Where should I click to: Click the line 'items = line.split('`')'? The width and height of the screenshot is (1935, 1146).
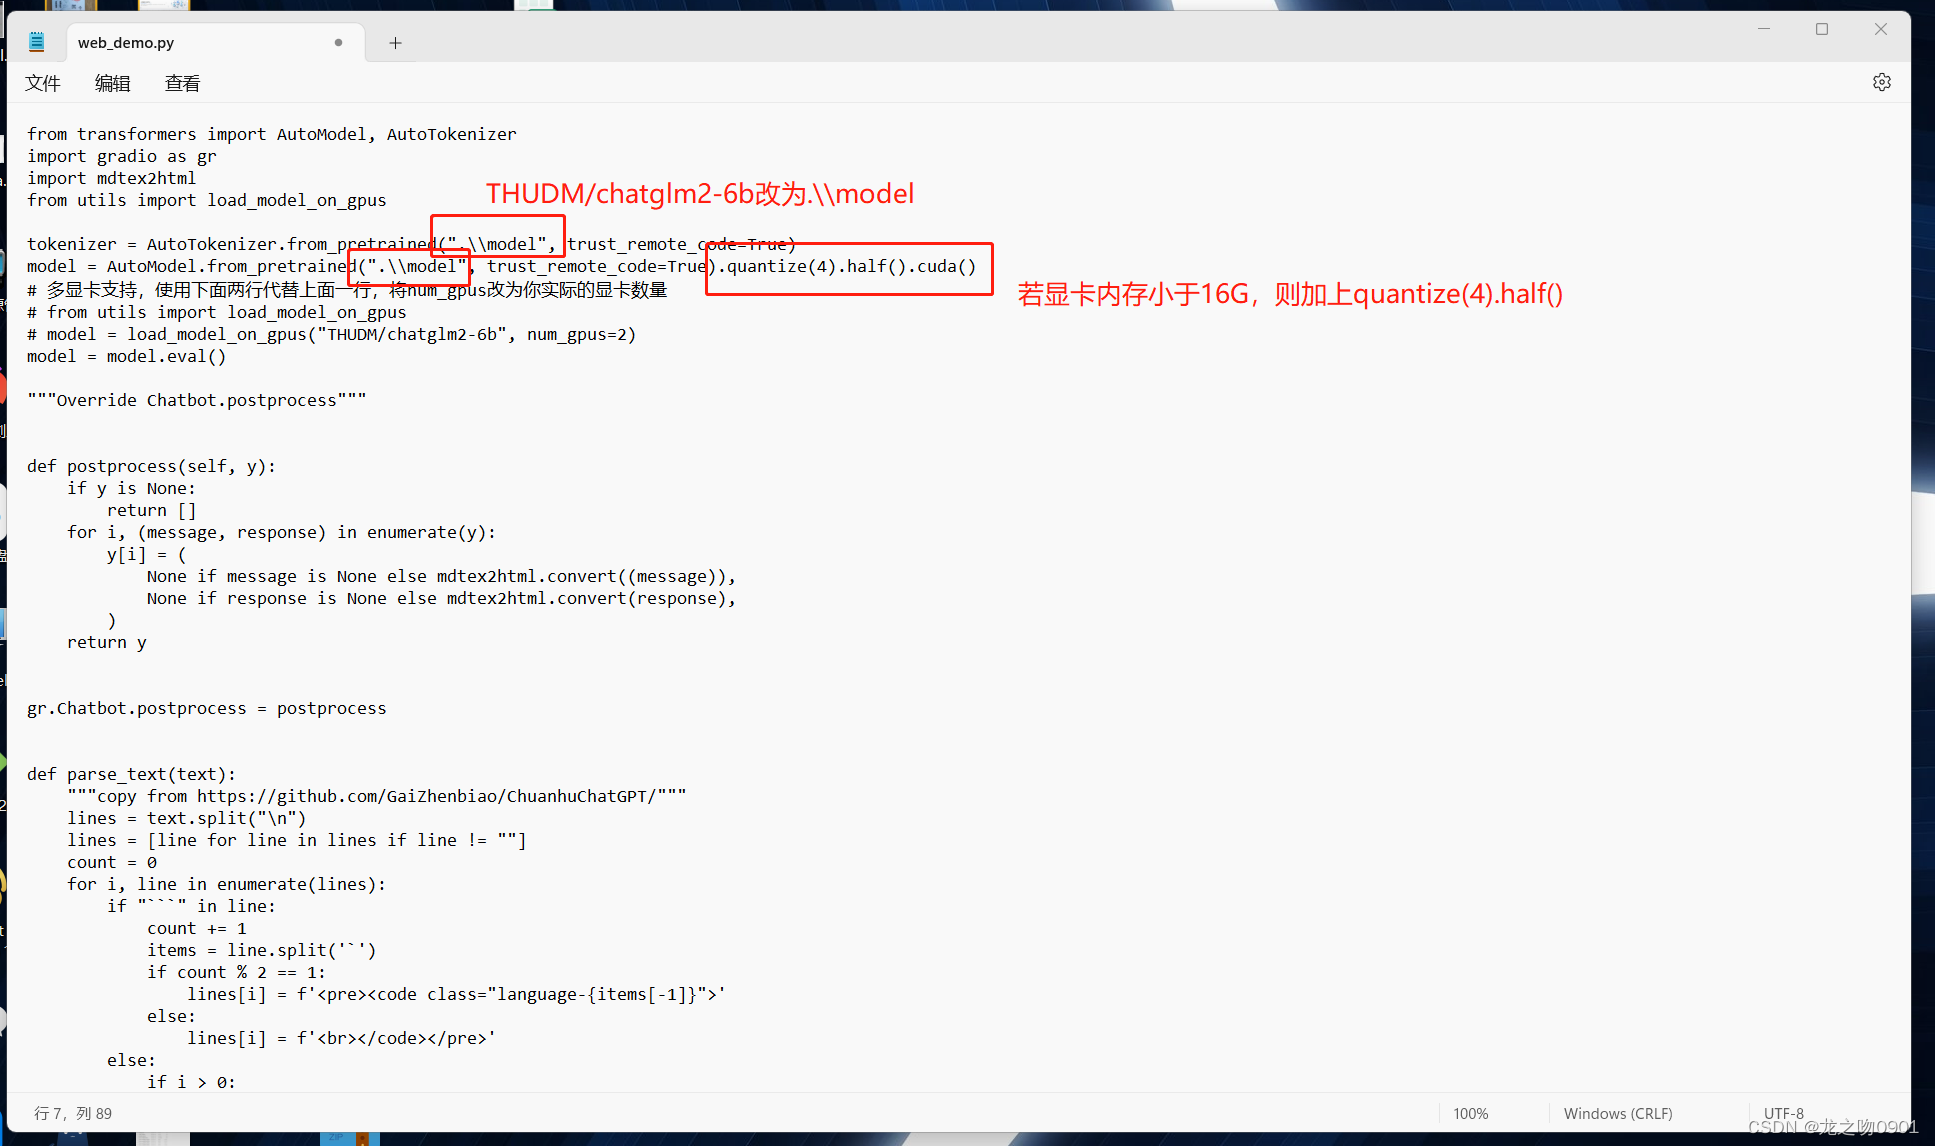coord(261,950)
